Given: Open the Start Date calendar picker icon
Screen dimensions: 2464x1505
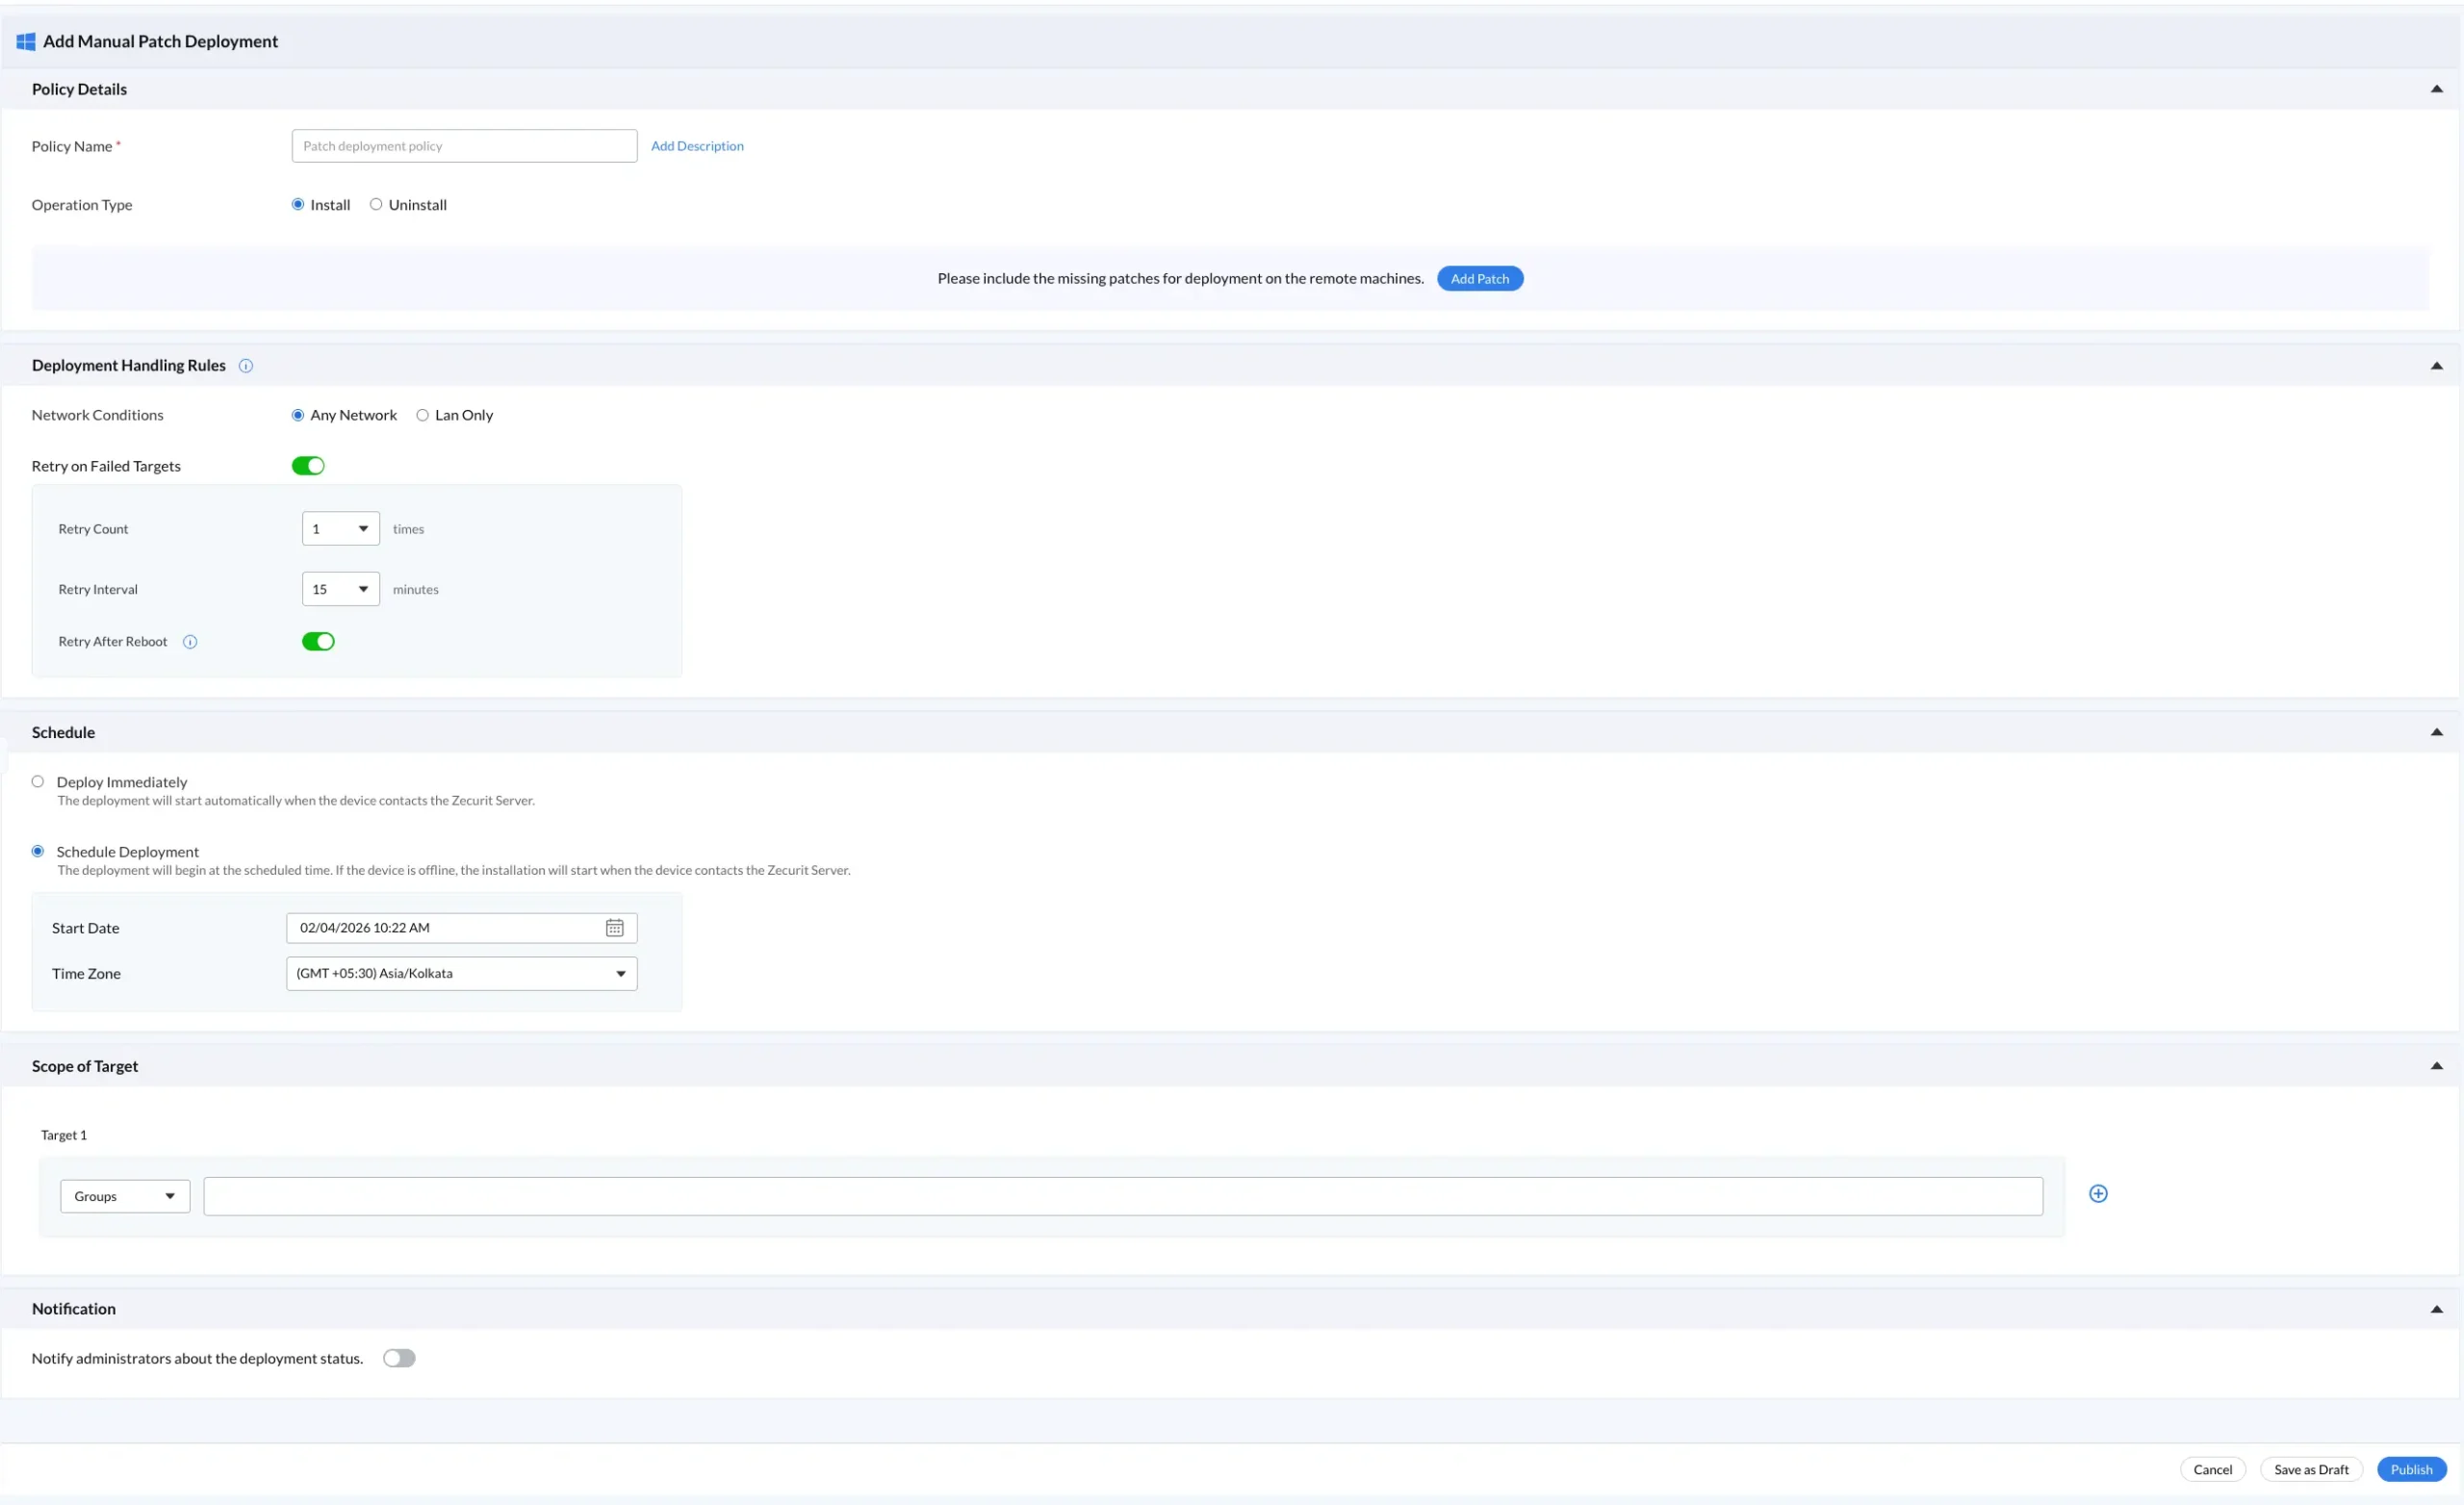Looking at the screenshot, I should [614, 928].
